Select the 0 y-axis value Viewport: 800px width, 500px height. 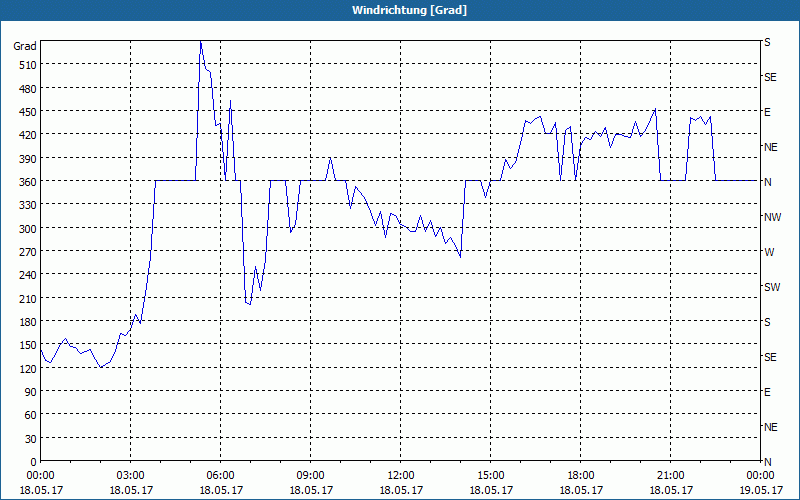(x=34, y=462)
